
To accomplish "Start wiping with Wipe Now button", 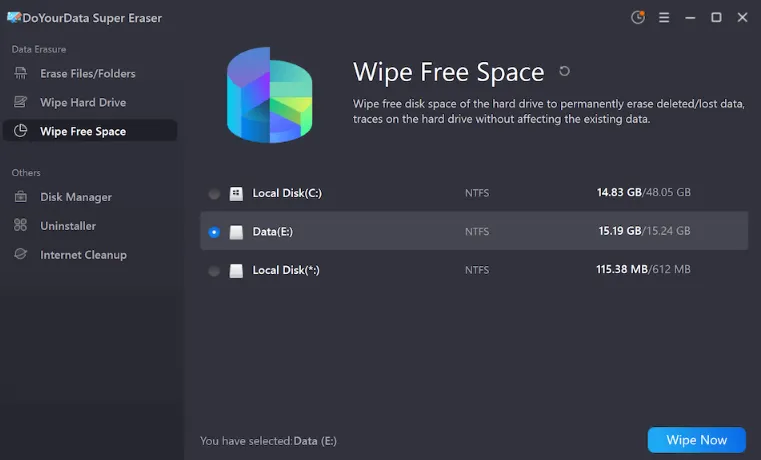I will coord(696,440).
